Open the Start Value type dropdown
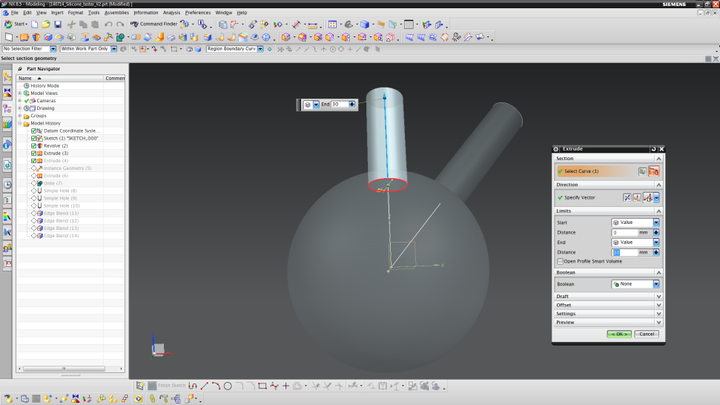This screenshot has width=720, height=405. pos(656,222)
